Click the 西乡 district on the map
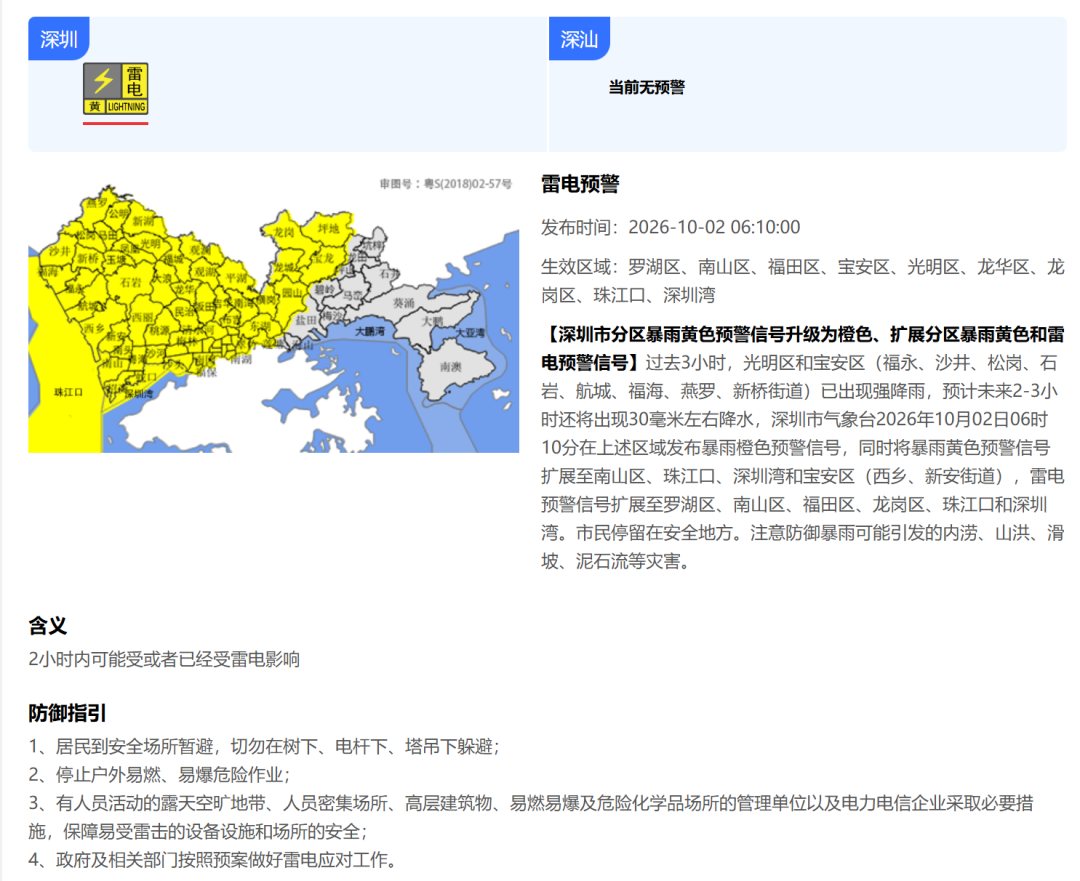The height and width of the screenshot is (881, 1080). pyautogui.click(x=94, y=329)
